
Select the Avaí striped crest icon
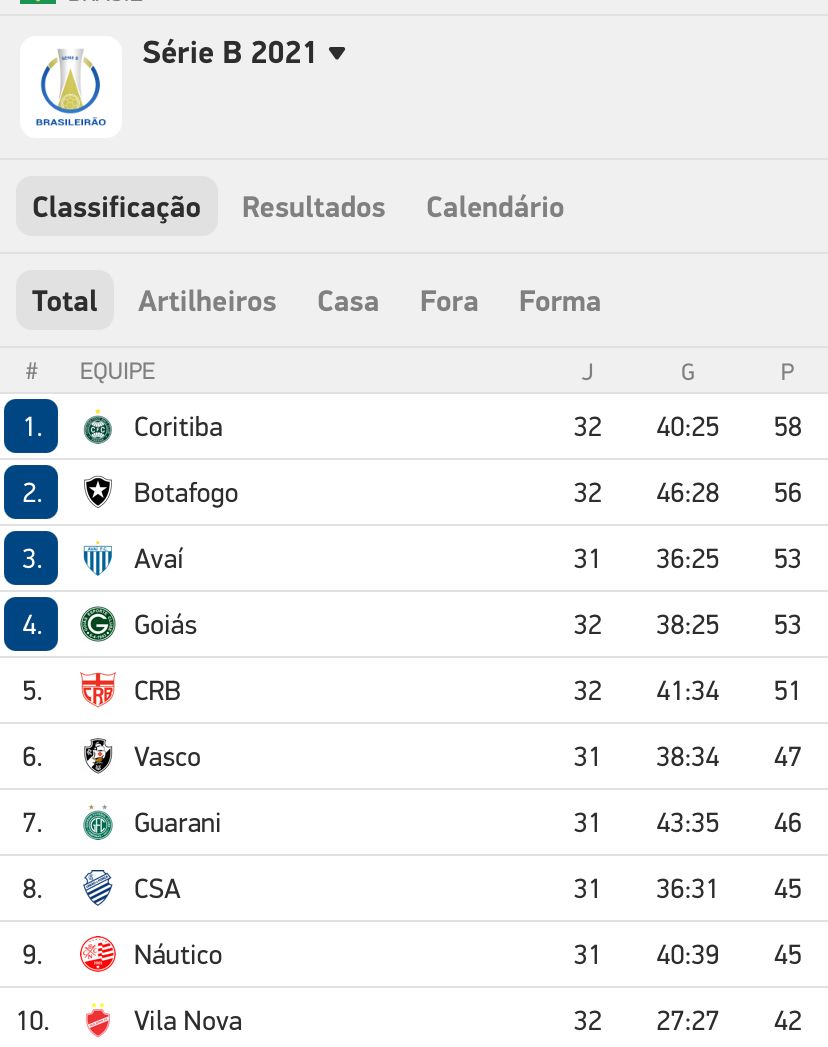[97, 558]
